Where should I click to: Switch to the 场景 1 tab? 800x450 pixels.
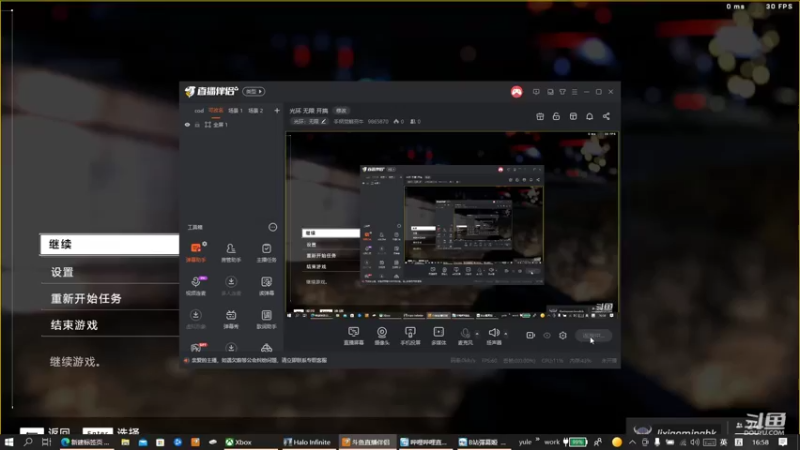point(235,111)
